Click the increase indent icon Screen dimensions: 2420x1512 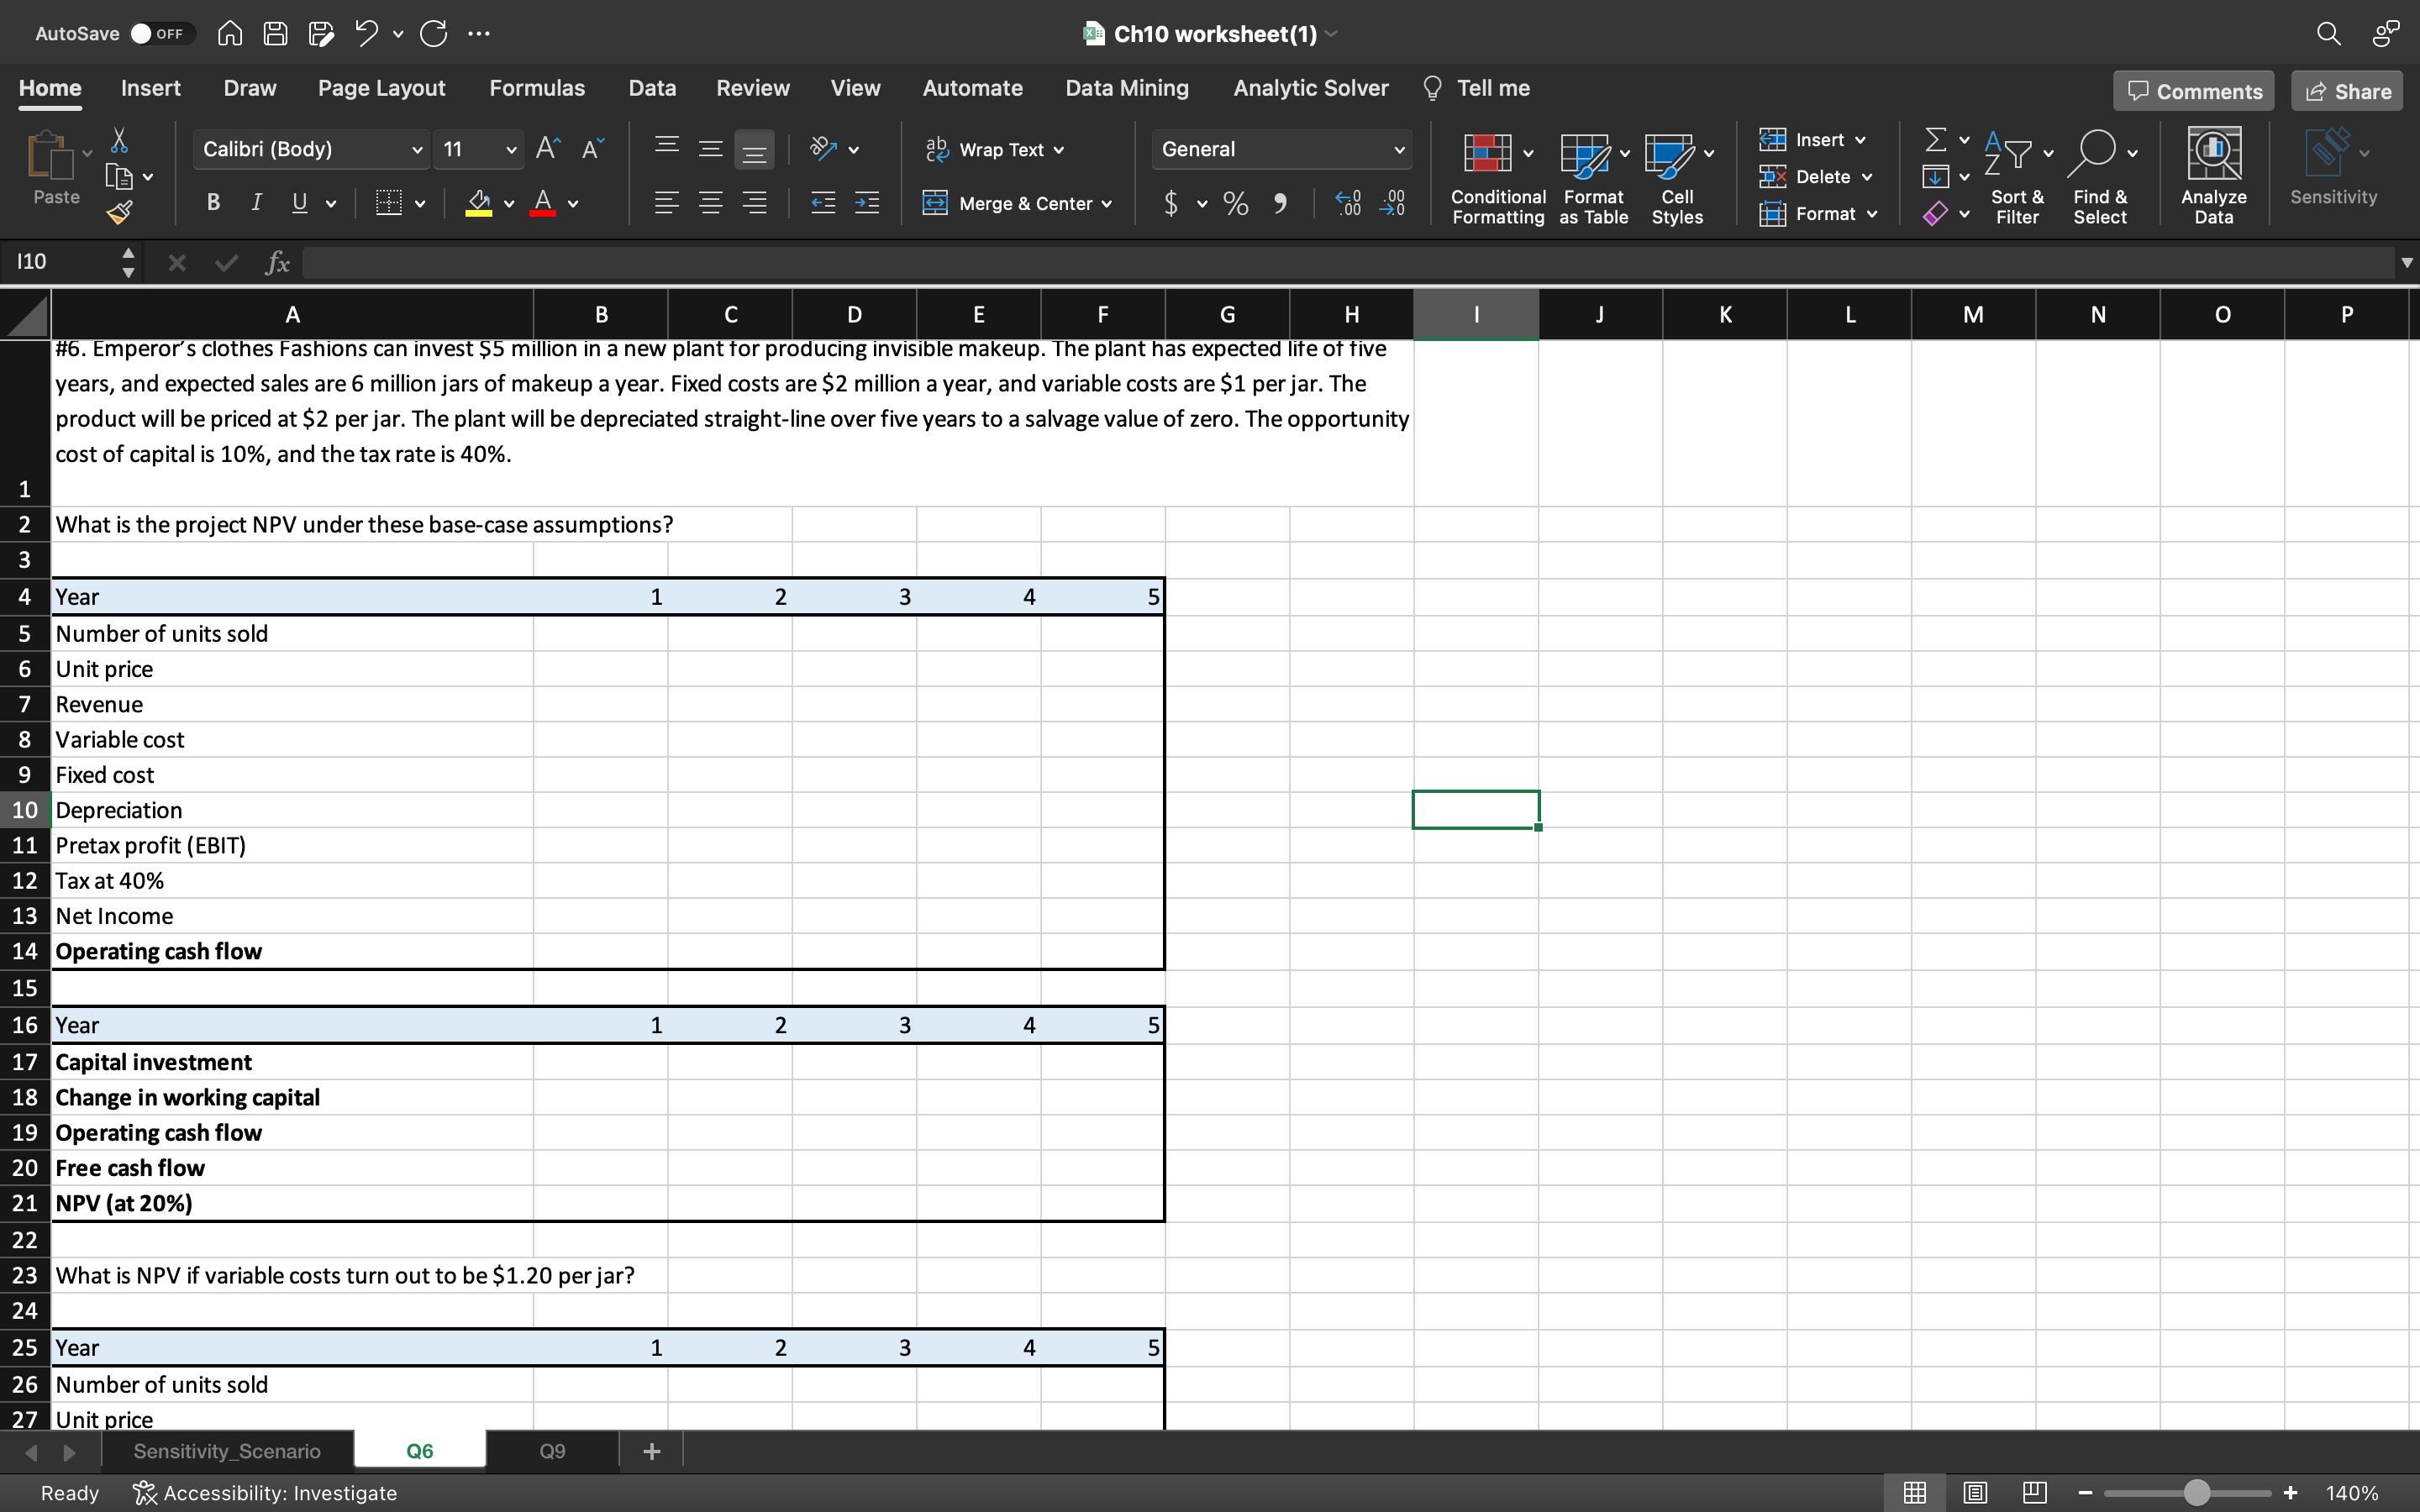point(867,203)
